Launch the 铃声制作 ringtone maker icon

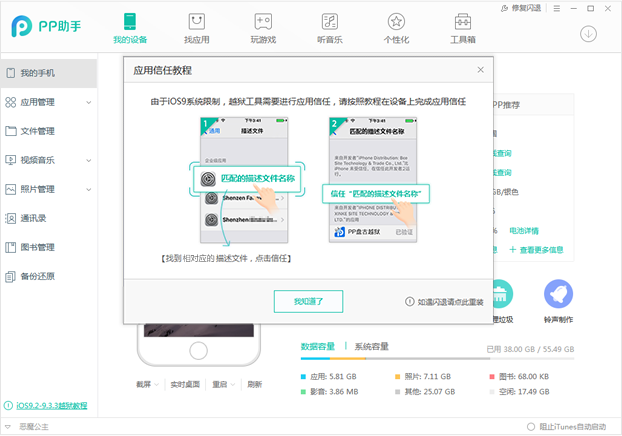coord(558,294)
